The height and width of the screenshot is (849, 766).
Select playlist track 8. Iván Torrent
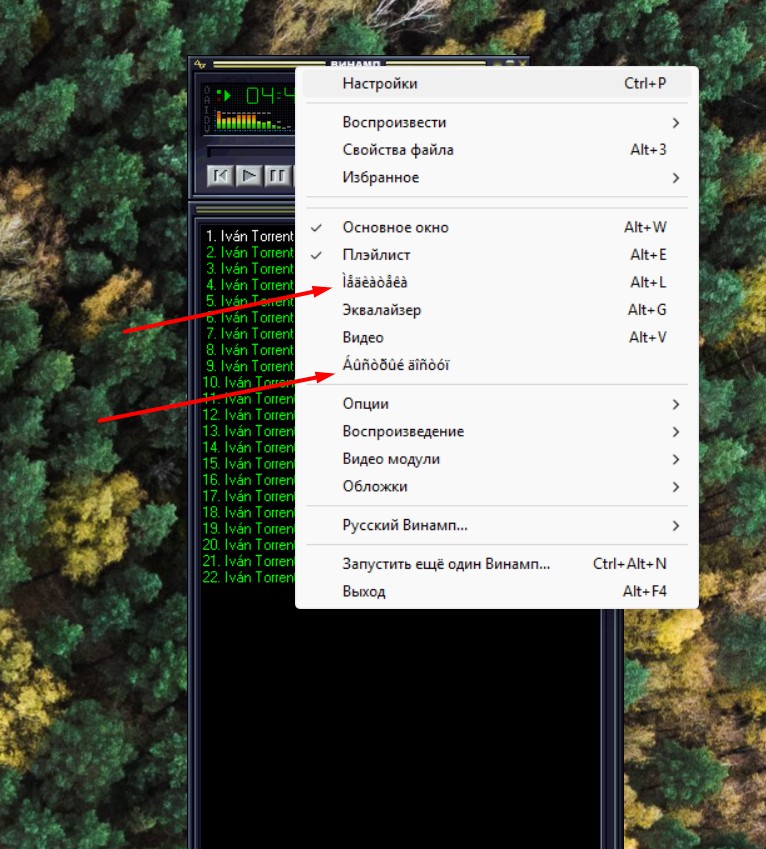pos(249,350)
